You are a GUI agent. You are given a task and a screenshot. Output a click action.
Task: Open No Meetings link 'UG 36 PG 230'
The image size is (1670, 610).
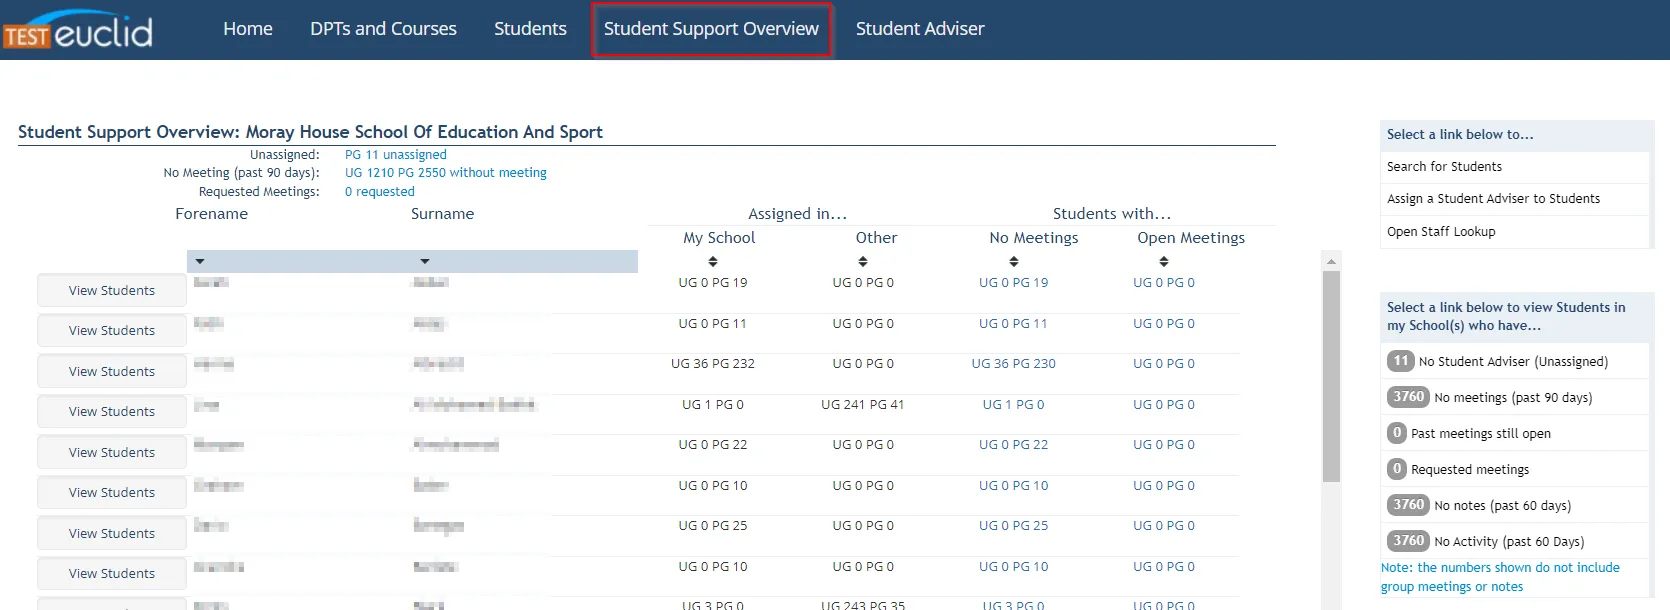tap(1014, 364)
